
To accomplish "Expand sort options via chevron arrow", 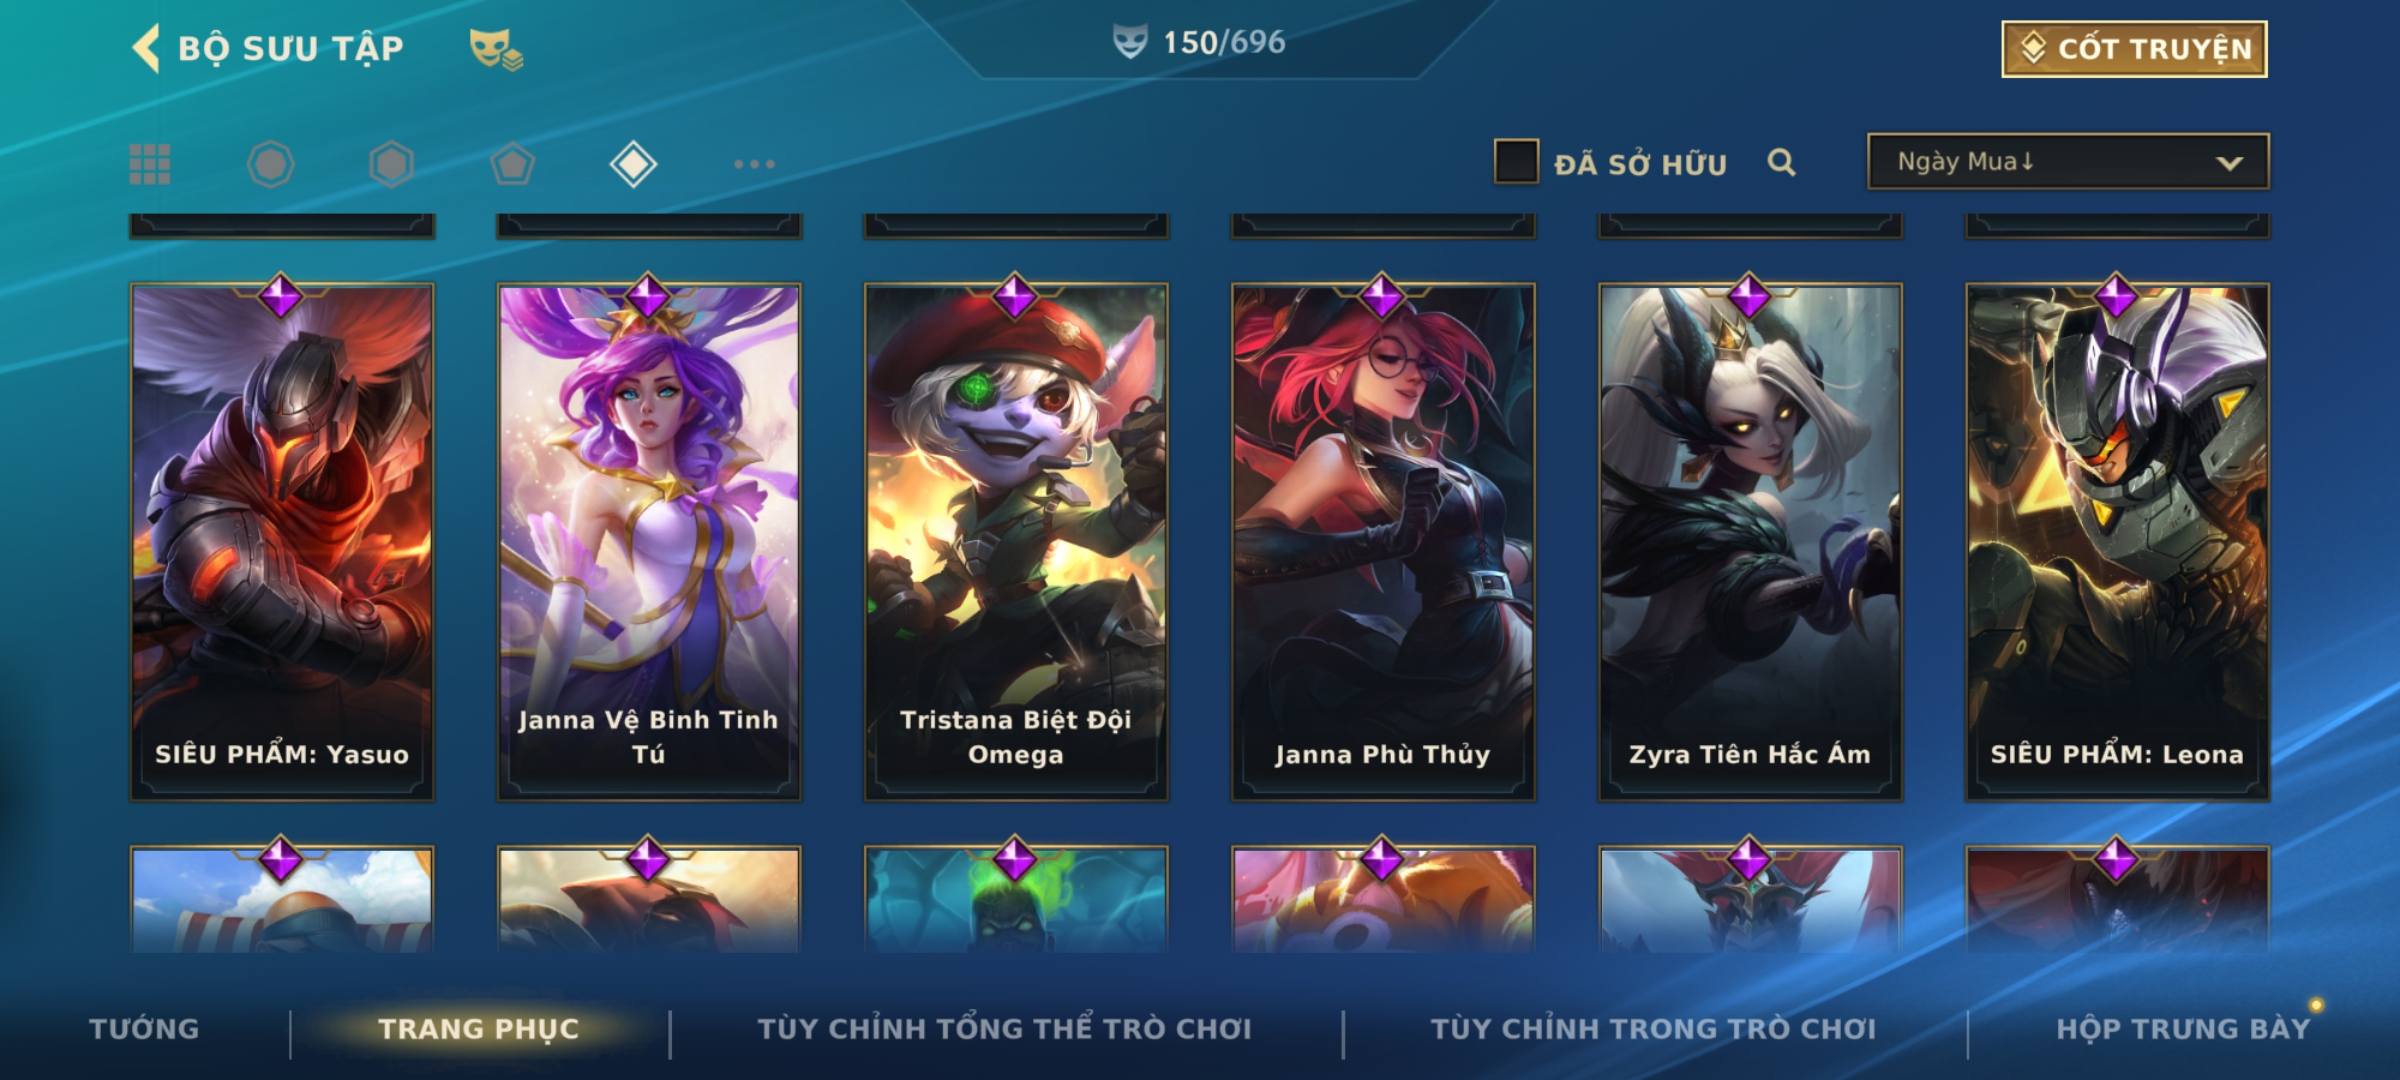I will [x=2229, y=163].
